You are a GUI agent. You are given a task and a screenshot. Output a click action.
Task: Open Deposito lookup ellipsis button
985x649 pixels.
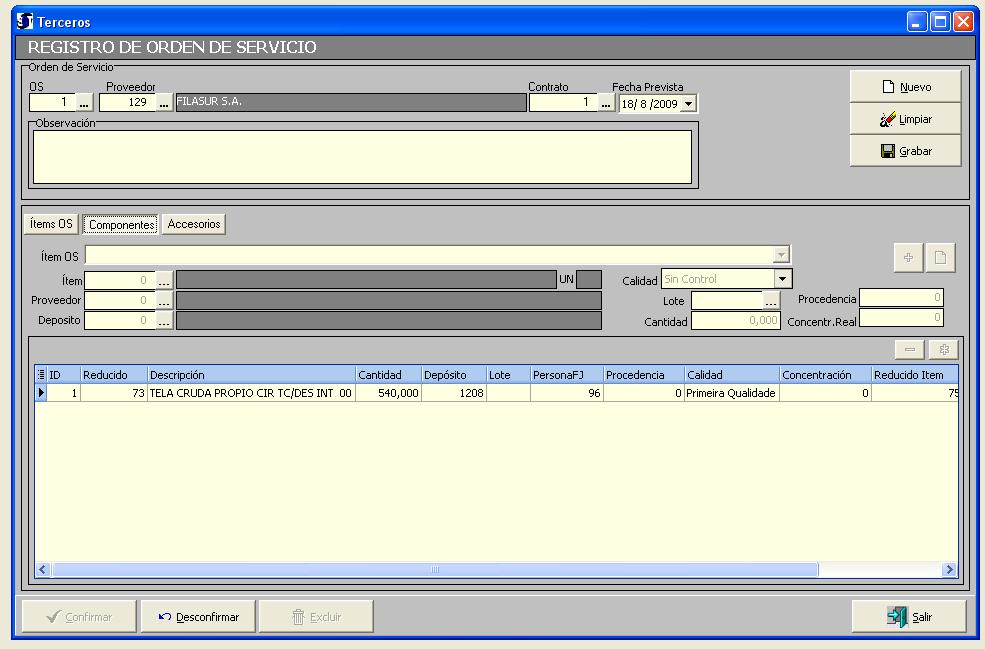point(164,321)
